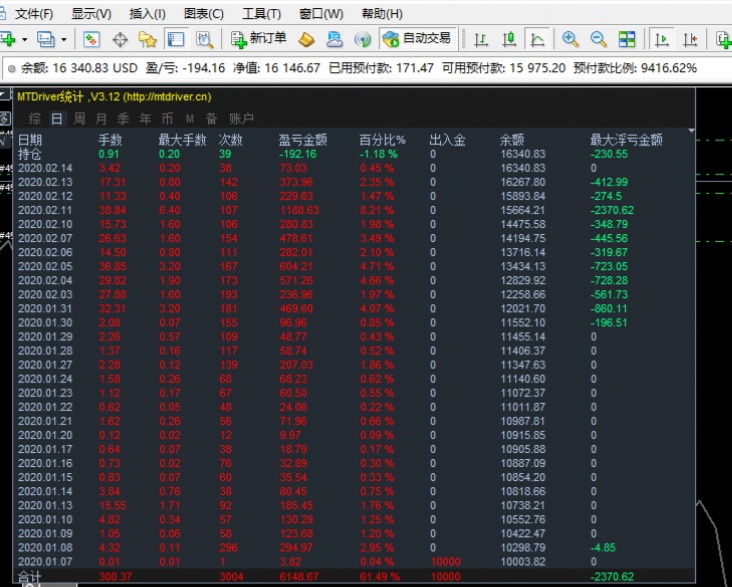The height and width of the screenshot is (587, 732).
Task: Select the 月 monthly tab
Action: (x=101, y=119)
